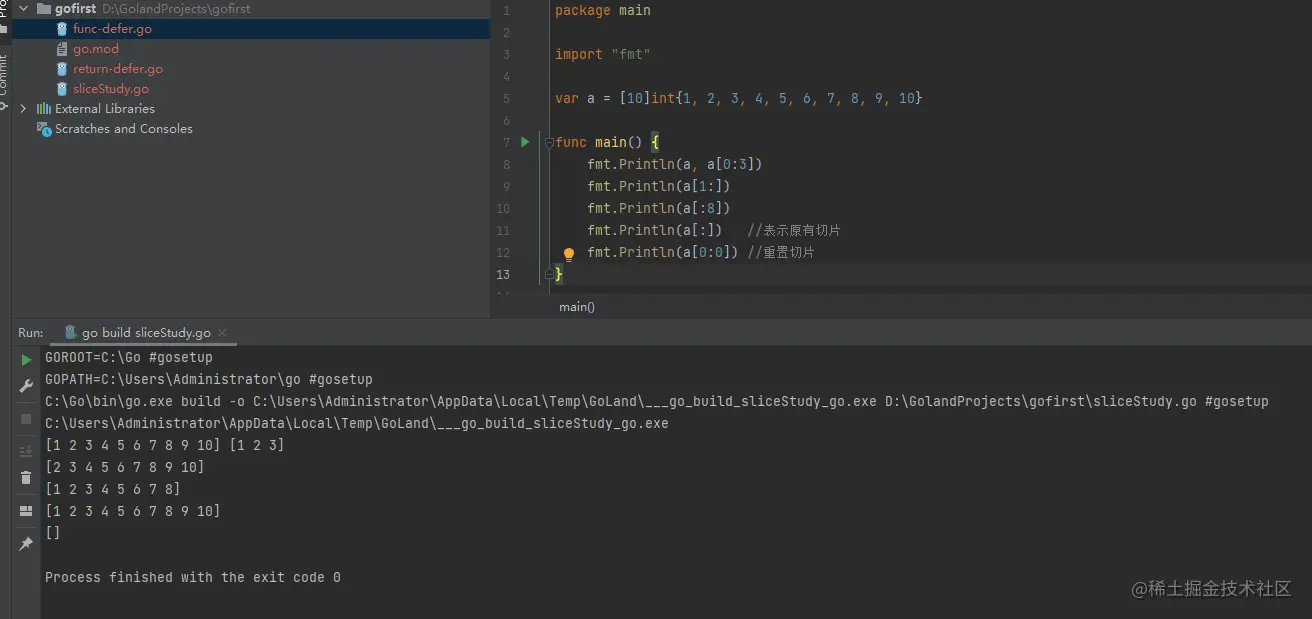Image resolution: width=1312 pixels, height=619 pixels.
Task: Click the gopher icon of func-defer.go
Action: click(x=62, y=29)
